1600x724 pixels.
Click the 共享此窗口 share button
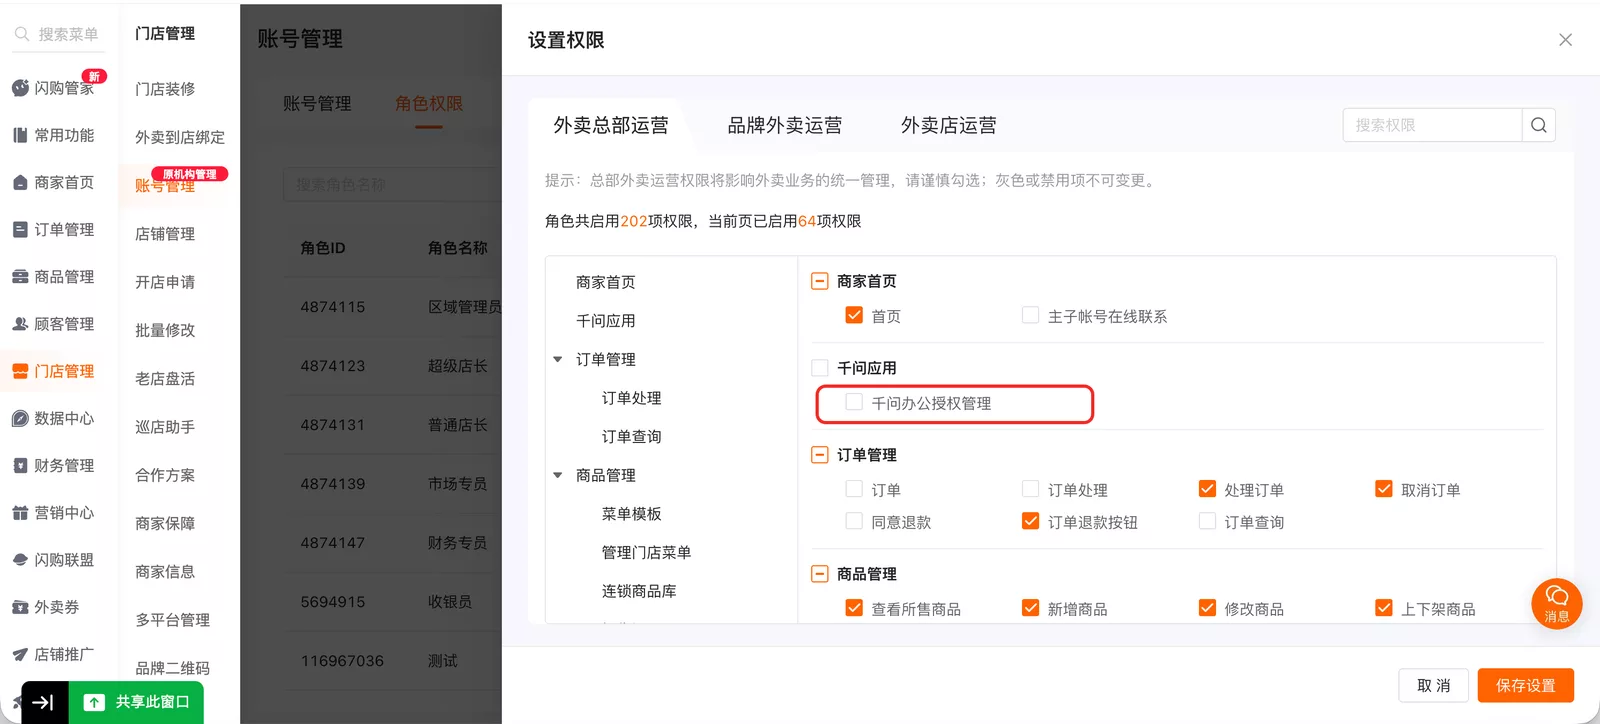coord(137,702)
